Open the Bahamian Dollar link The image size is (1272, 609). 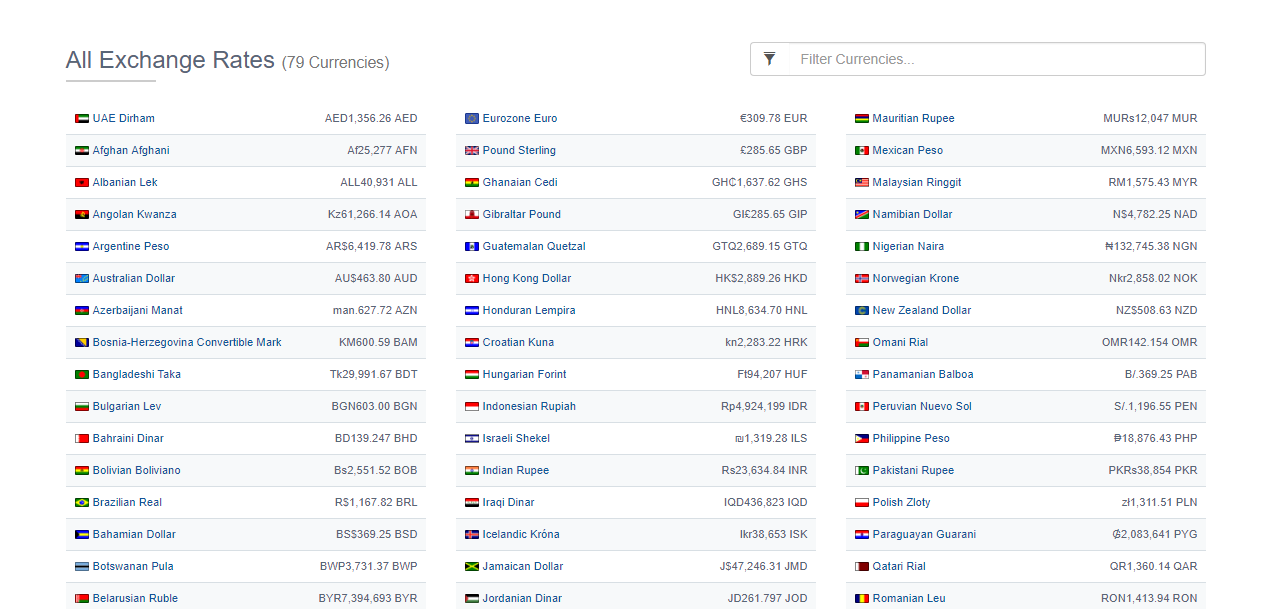(x=134, y=534)
